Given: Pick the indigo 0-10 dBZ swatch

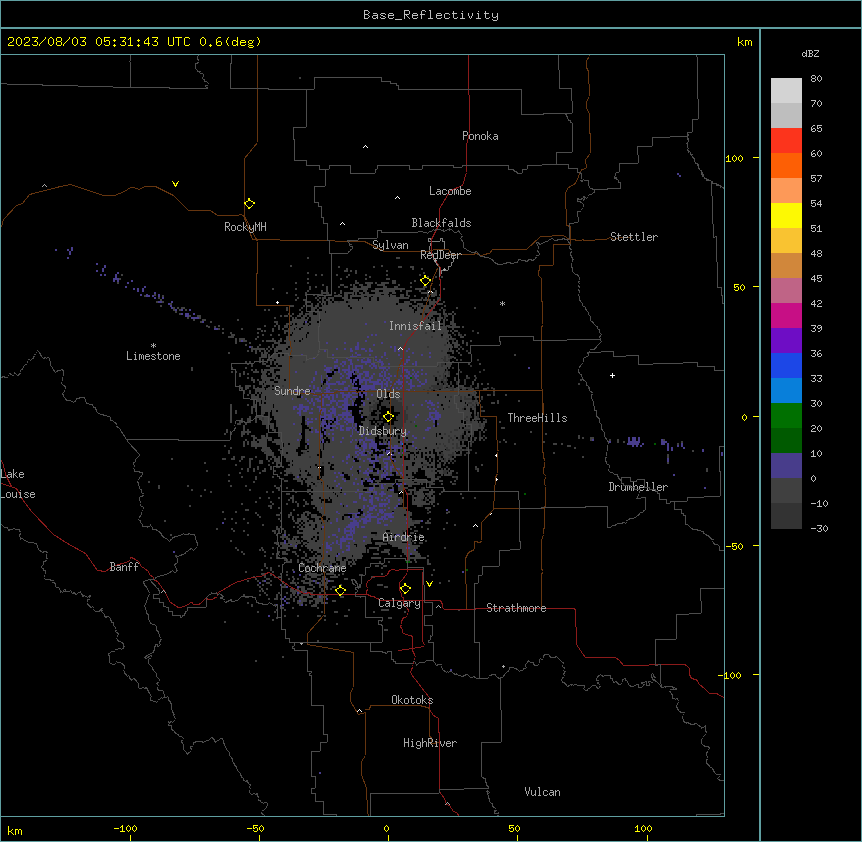Looking at the screenshot, I should (x=786, y=466).
